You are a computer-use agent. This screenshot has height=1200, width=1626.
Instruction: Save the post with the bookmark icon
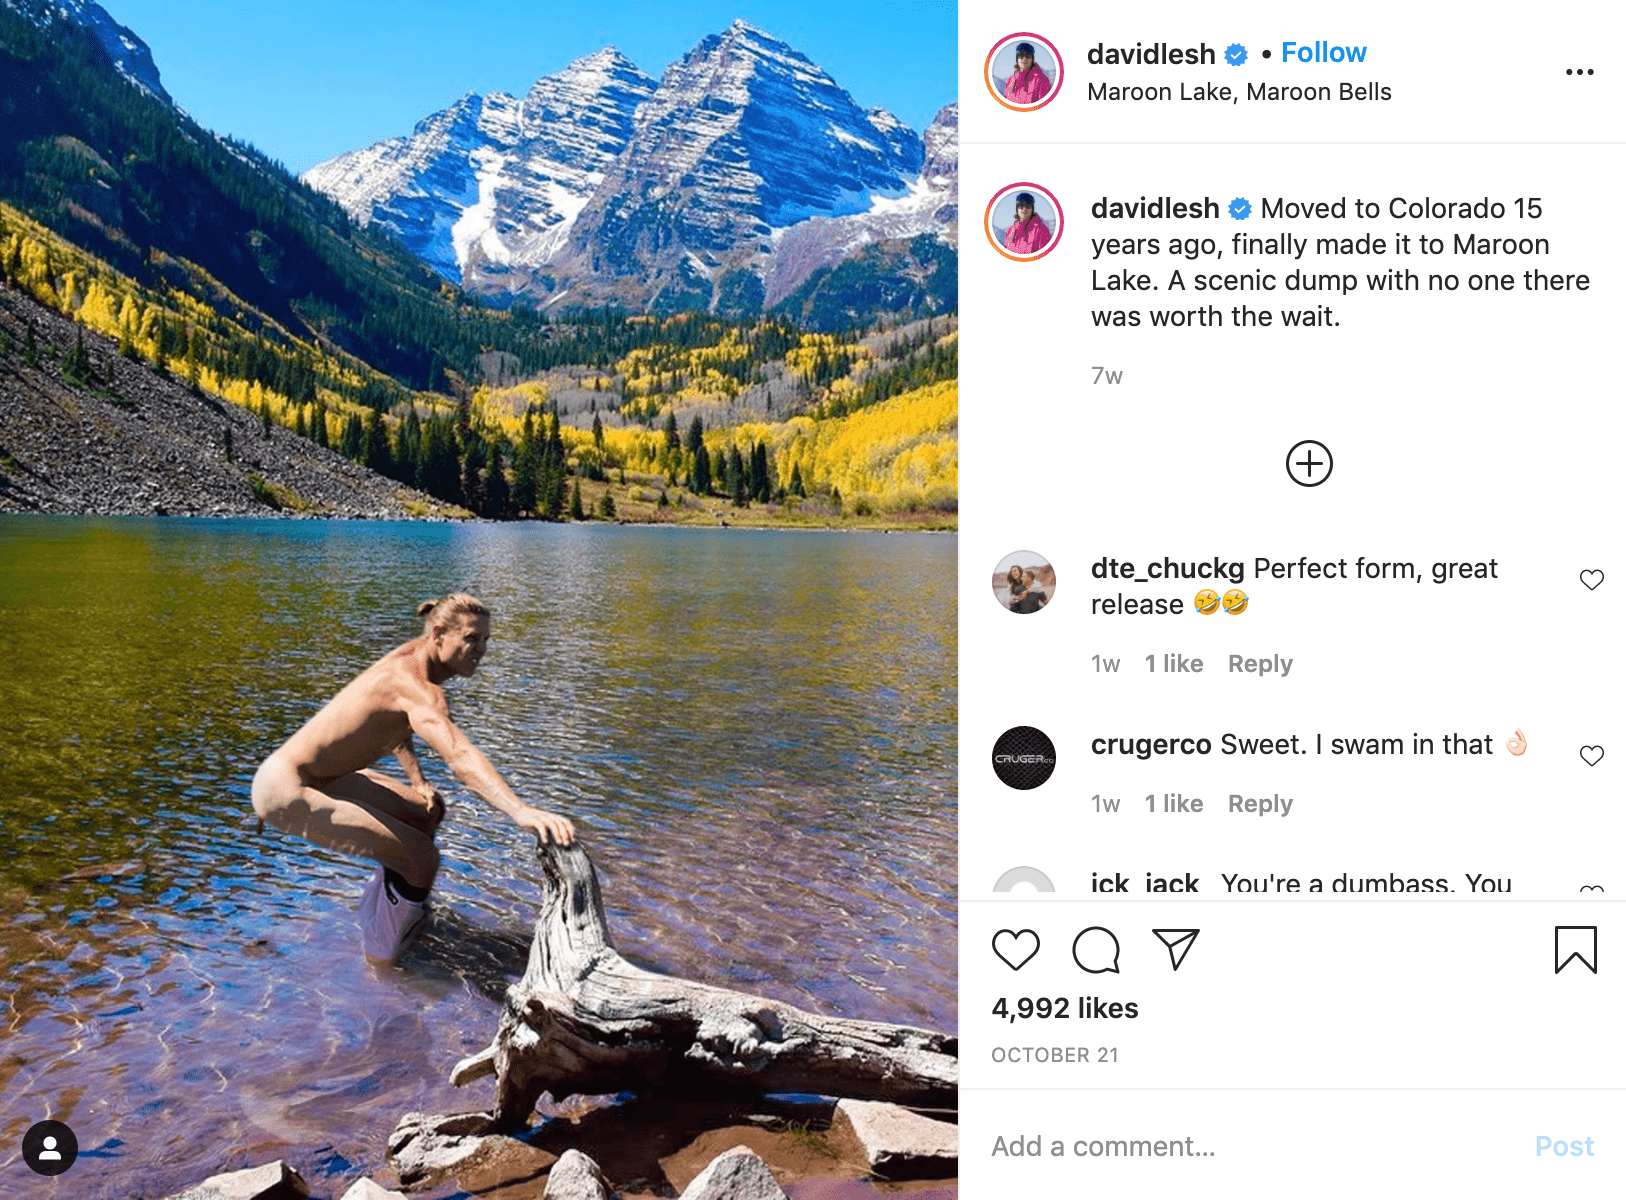pyautogui.click(x=1575, y=949)
